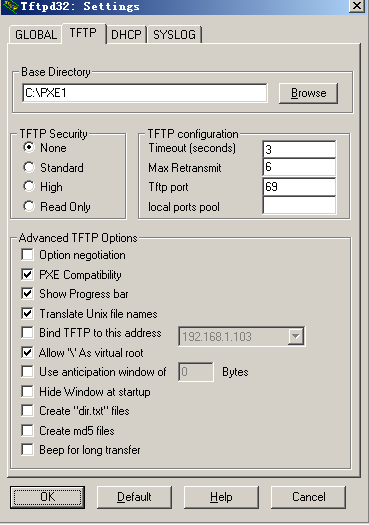This screenshot has height=525, width=369.
Task: Click the Max Retransmit field
Action: [x=299, y=167]
